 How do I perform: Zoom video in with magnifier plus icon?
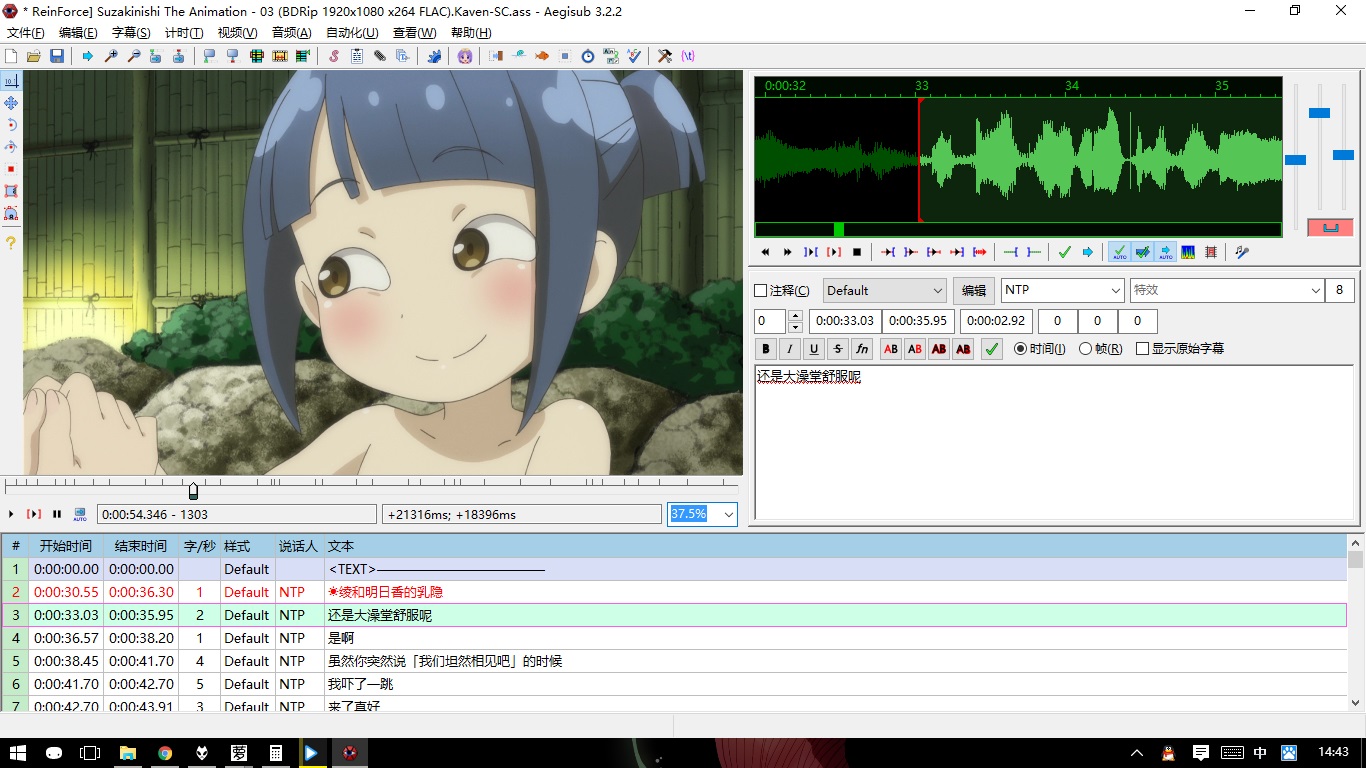tap(111, 56)
